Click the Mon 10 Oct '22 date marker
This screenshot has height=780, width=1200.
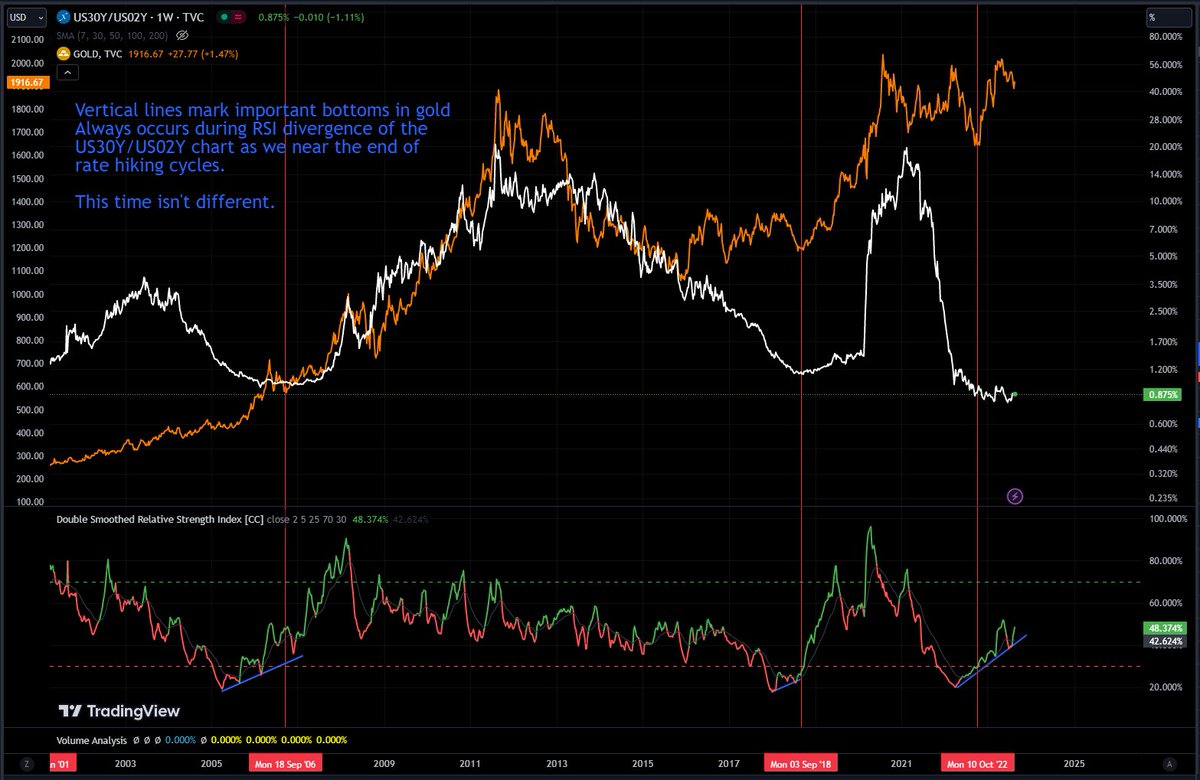[x=977, y=762]
